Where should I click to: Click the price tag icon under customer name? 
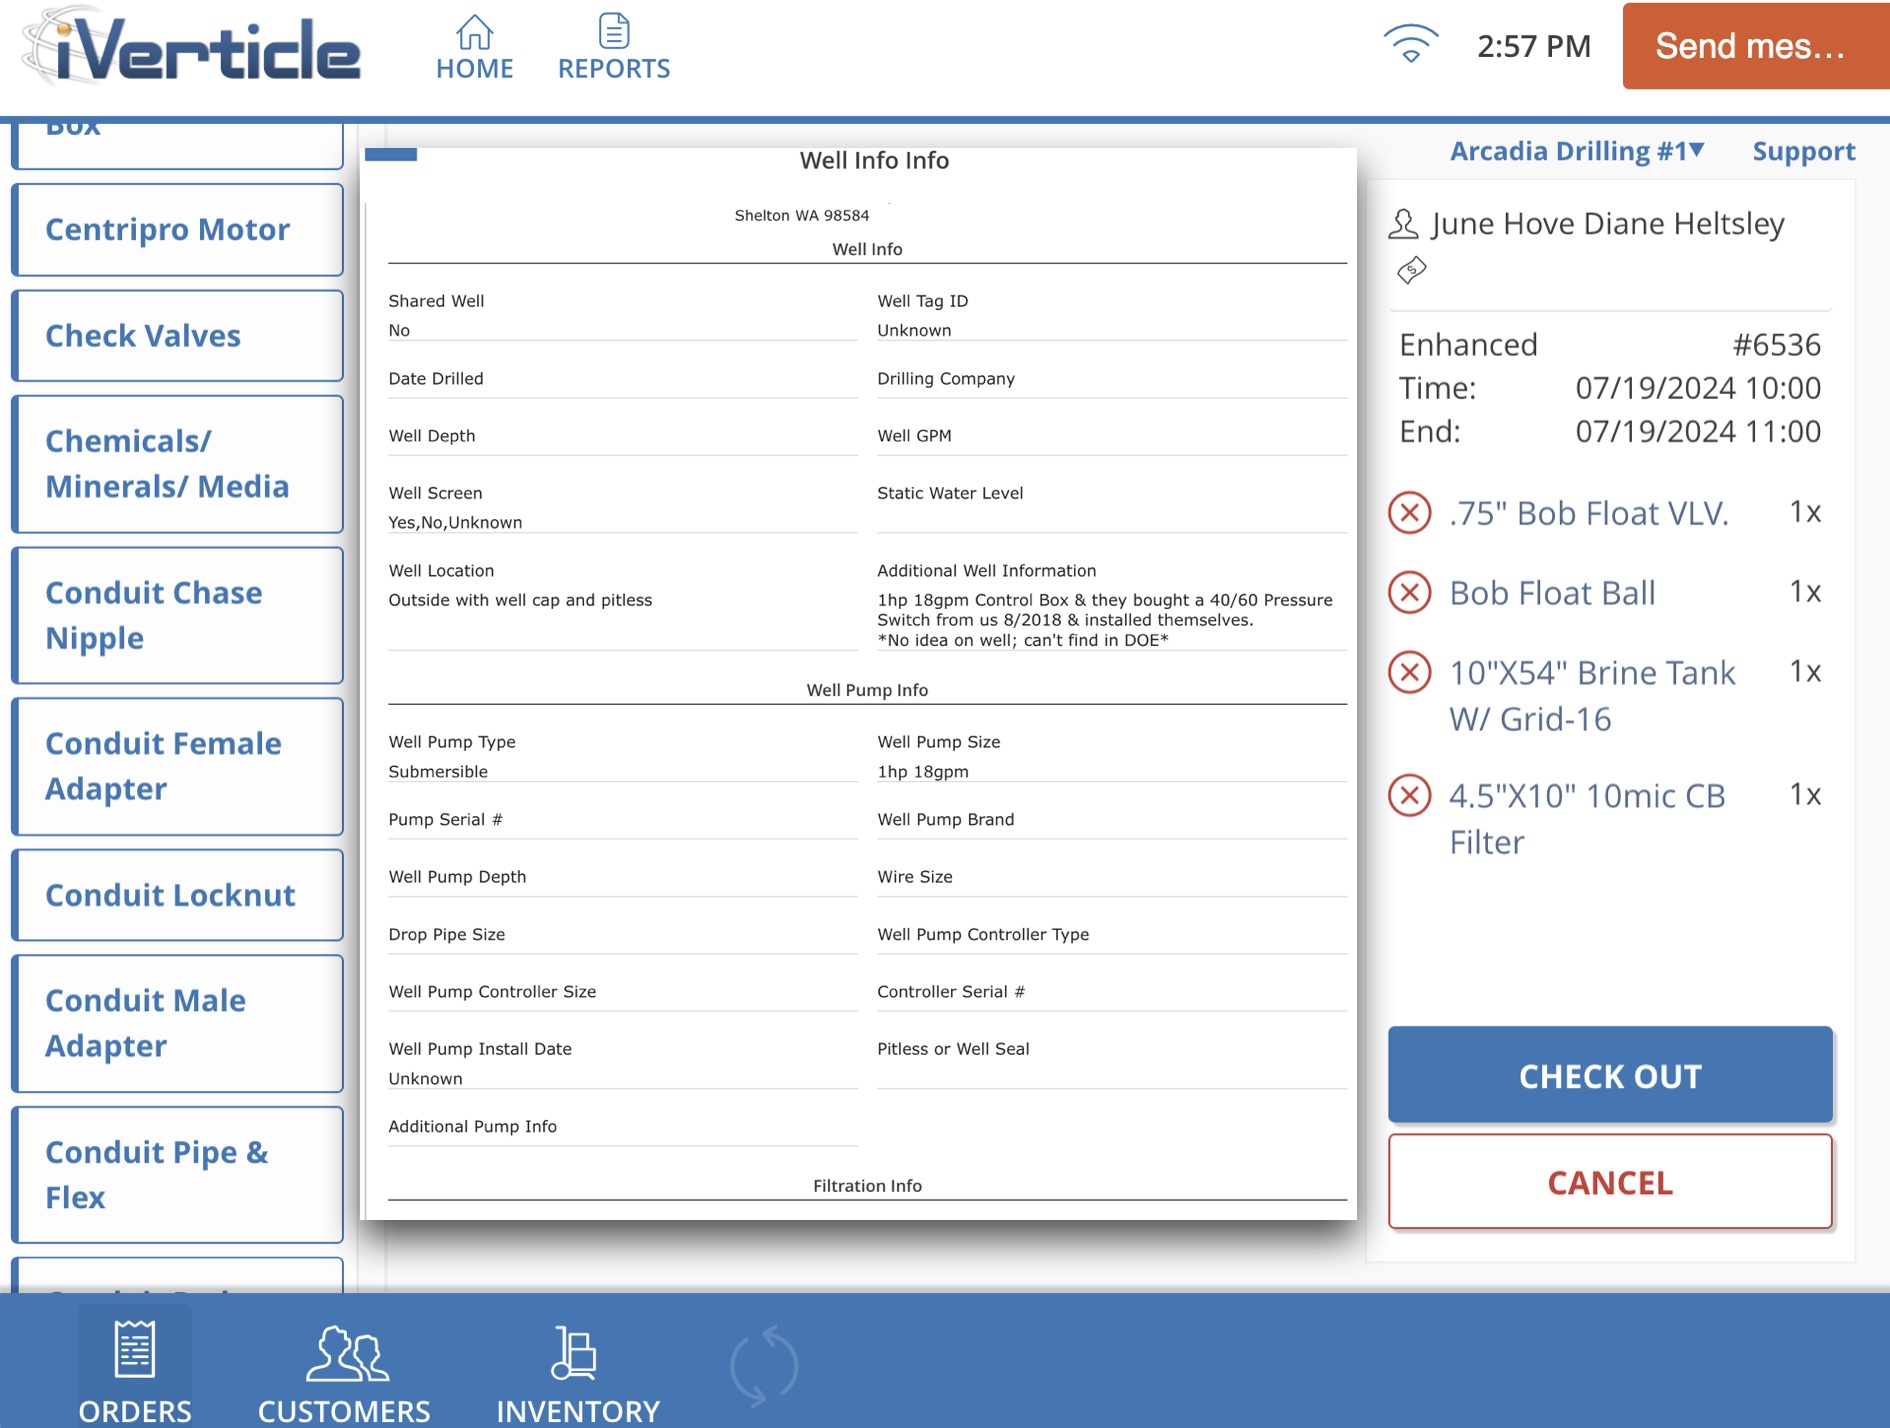tap(1411, 270)
